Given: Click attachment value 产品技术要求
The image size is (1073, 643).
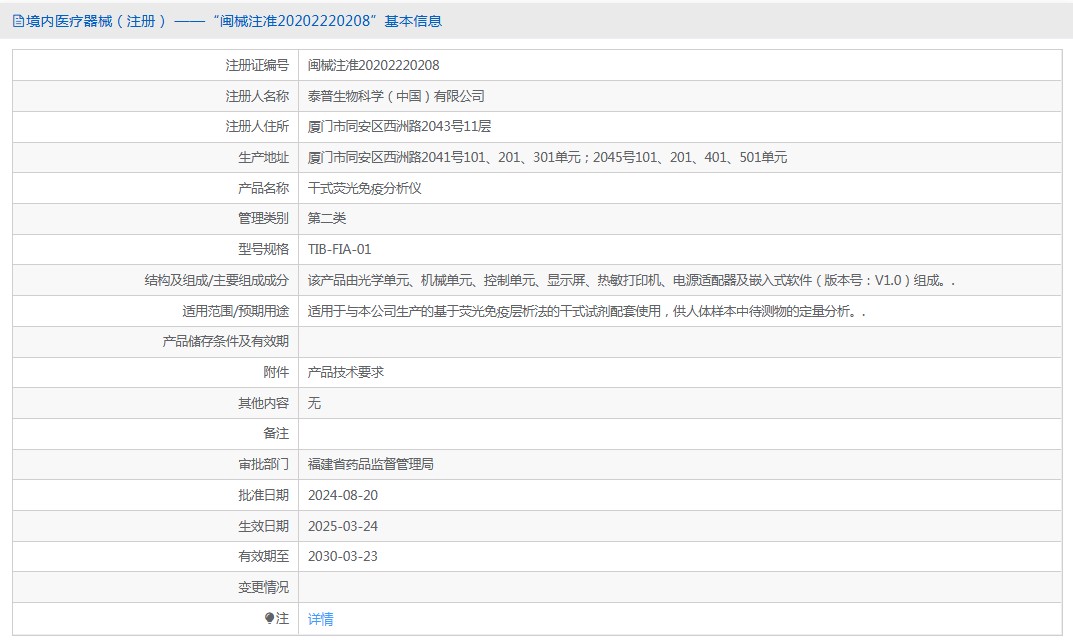Looking at the screenshot, I should [346, 372].
